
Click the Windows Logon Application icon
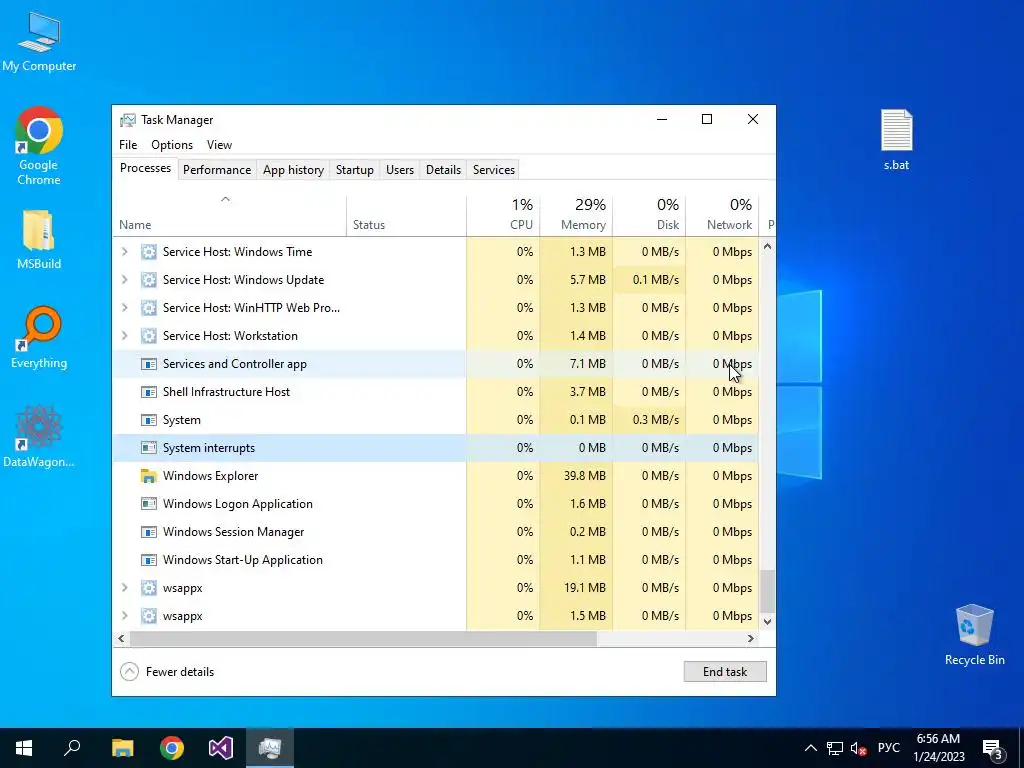click(149, 504)
